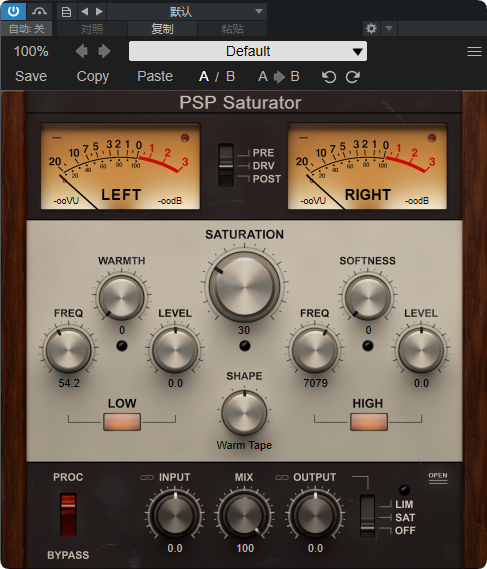Click Paste in the preset bar

point(155,76)
